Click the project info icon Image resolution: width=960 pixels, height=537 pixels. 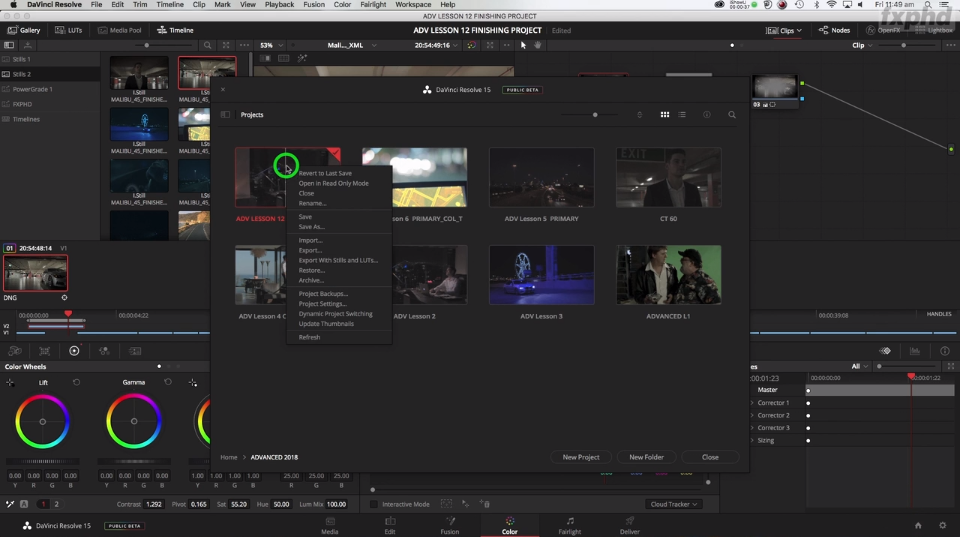[707, 115]
